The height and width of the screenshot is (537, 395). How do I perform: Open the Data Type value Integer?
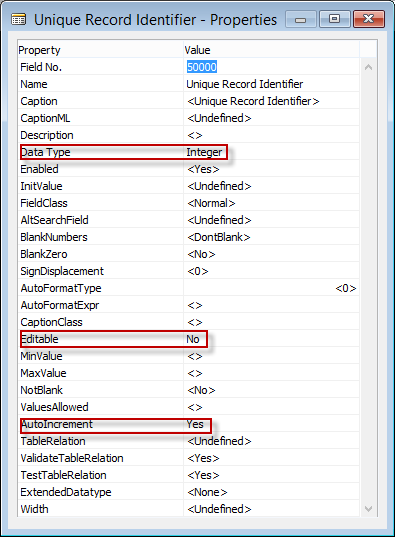click(x=204, y=152)
